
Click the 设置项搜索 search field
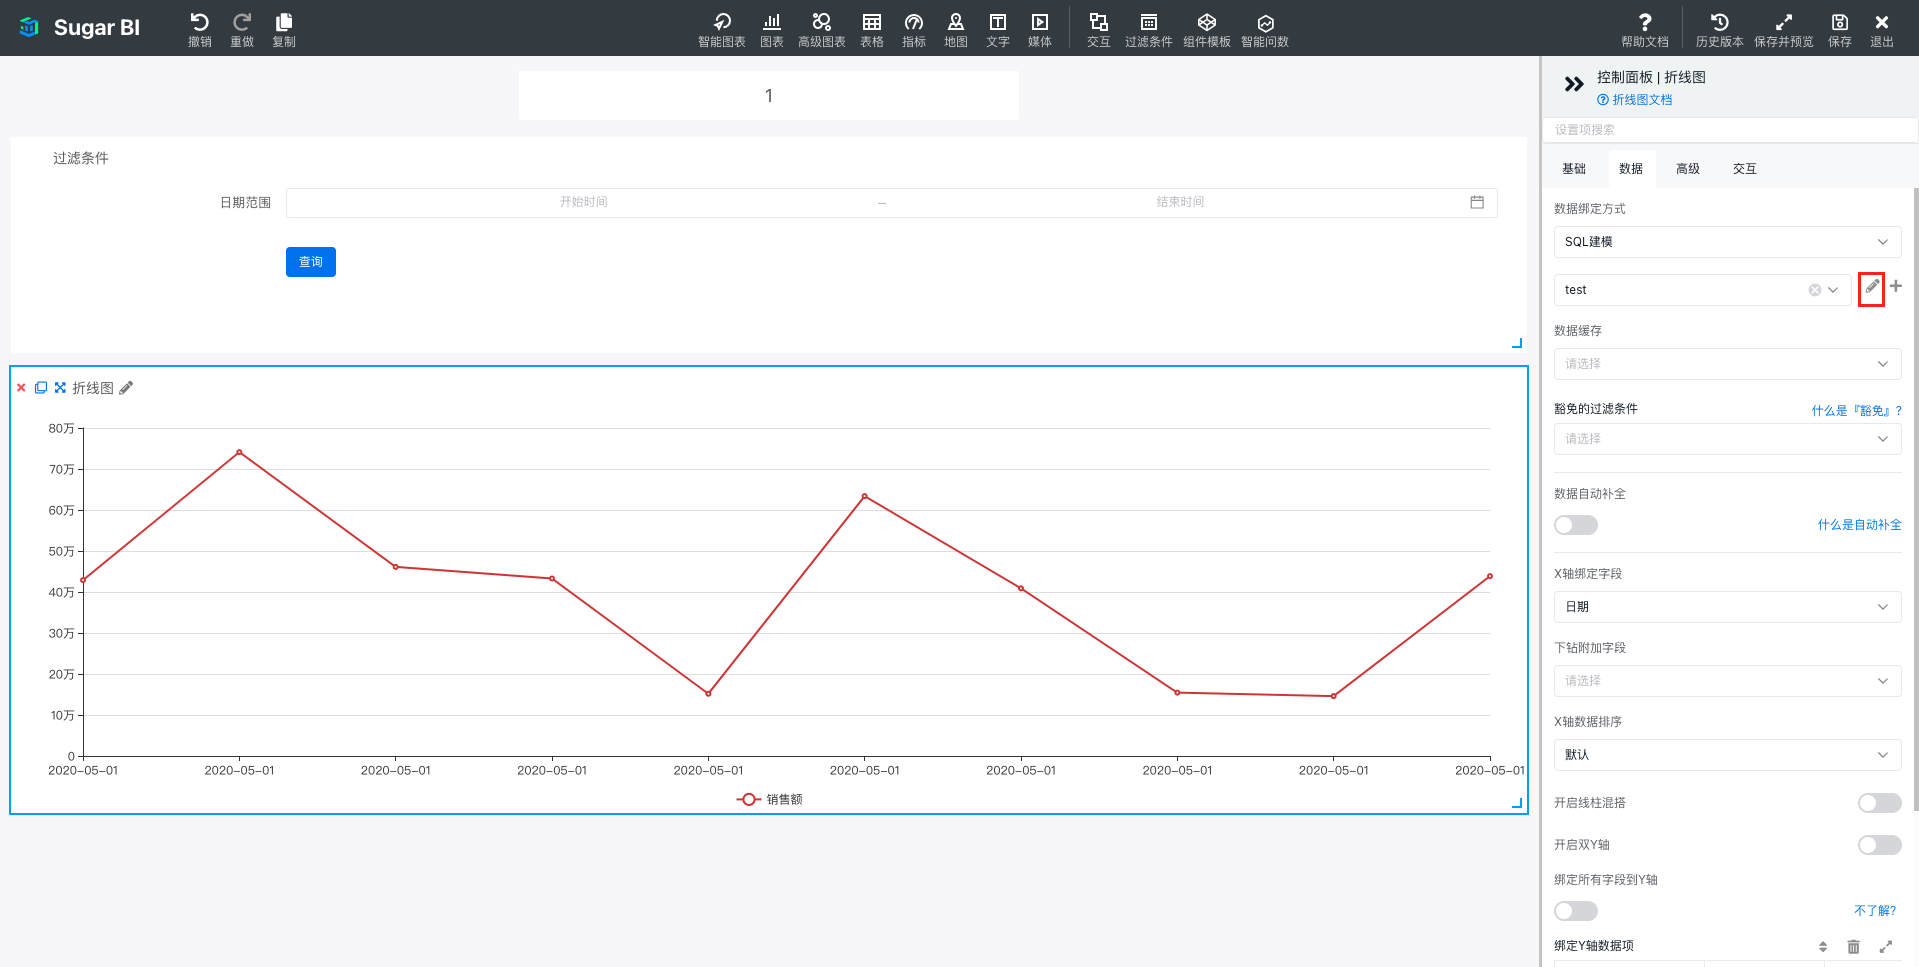click(1729, 130)
